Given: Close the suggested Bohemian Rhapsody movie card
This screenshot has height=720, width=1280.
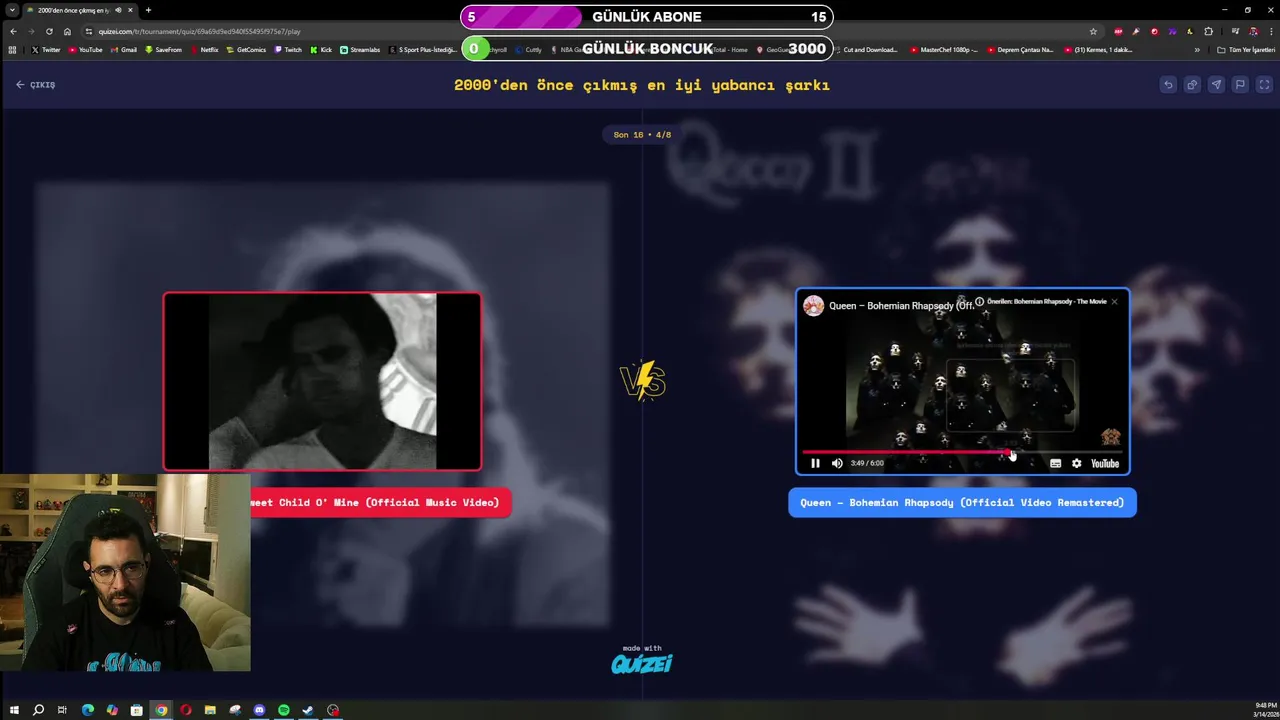Looking at the screenshot, I should pyautogui.click(x=1114, y=301).
